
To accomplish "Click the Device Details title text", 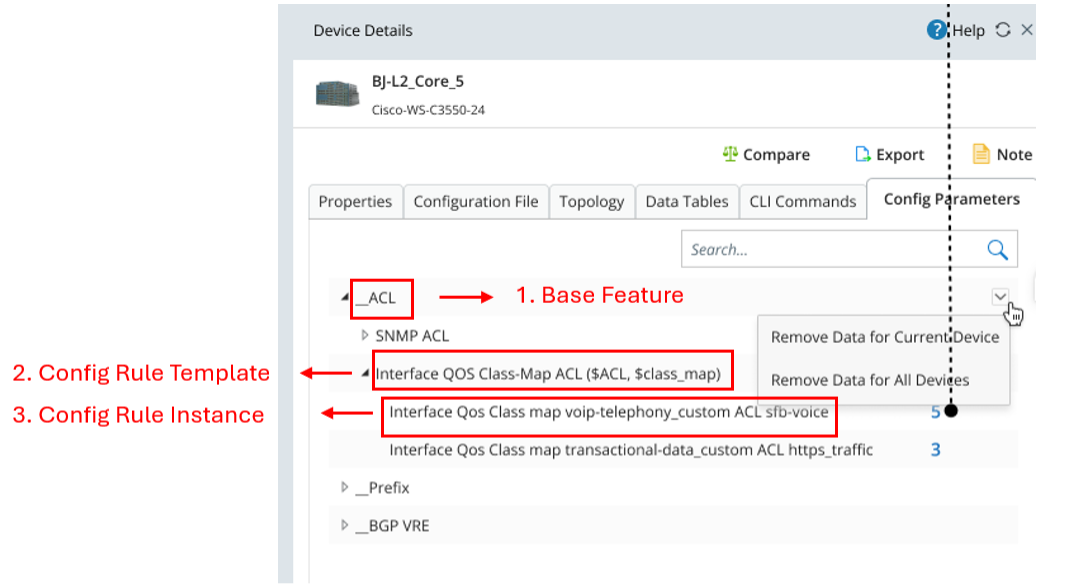I will (x=363, y=30).
